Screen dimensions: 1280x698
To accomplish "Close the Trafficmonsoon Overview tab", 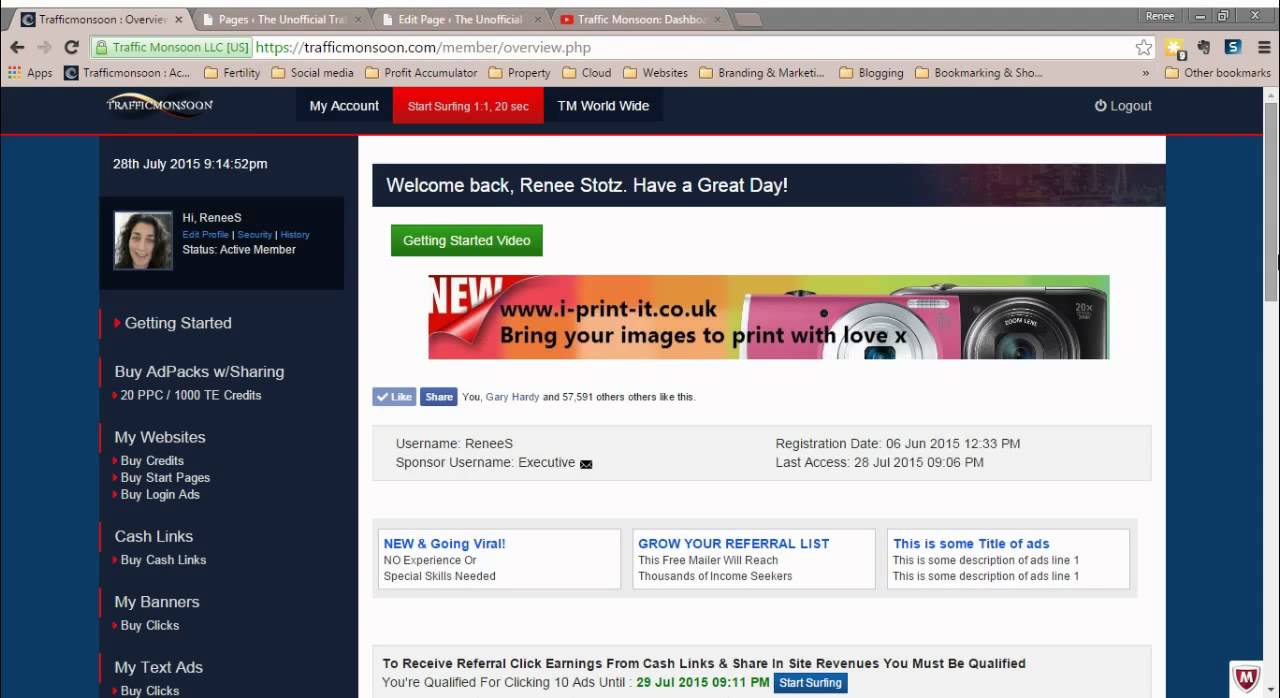I will [x=179, y=19].
